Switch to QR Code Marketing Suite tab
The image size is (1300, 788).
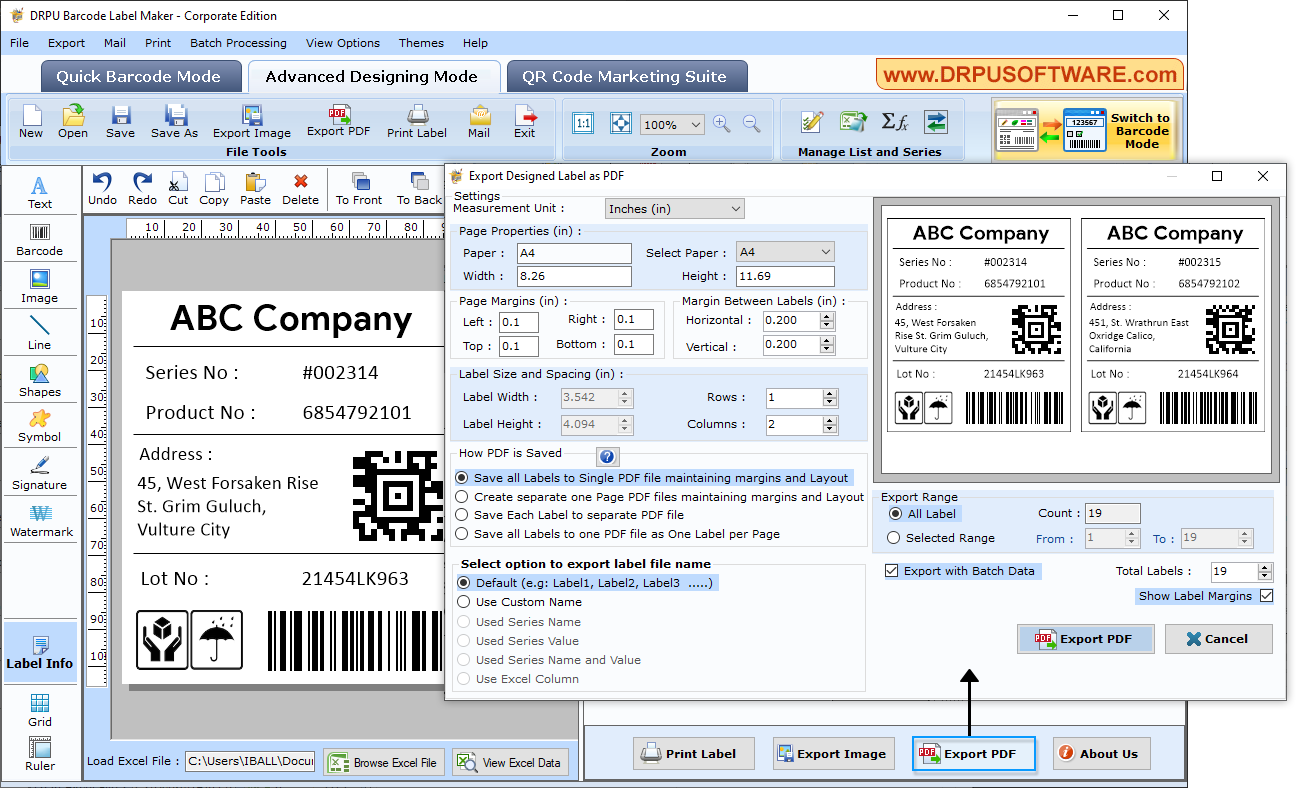click(627, 76)
